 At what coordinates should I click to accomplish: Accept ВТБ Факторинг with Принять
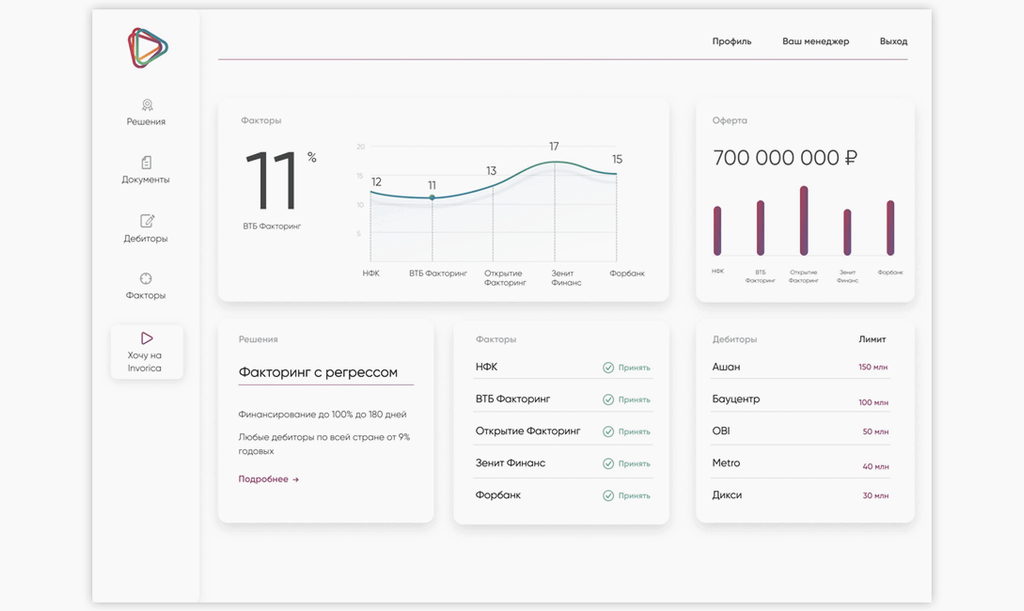634,400
